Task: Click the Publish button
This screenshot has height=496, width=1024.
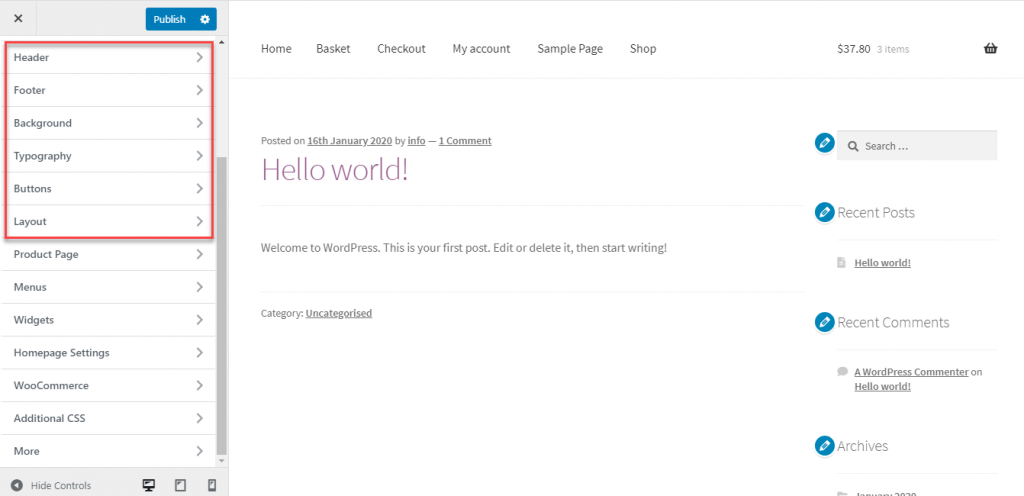Action: (169, 20)
